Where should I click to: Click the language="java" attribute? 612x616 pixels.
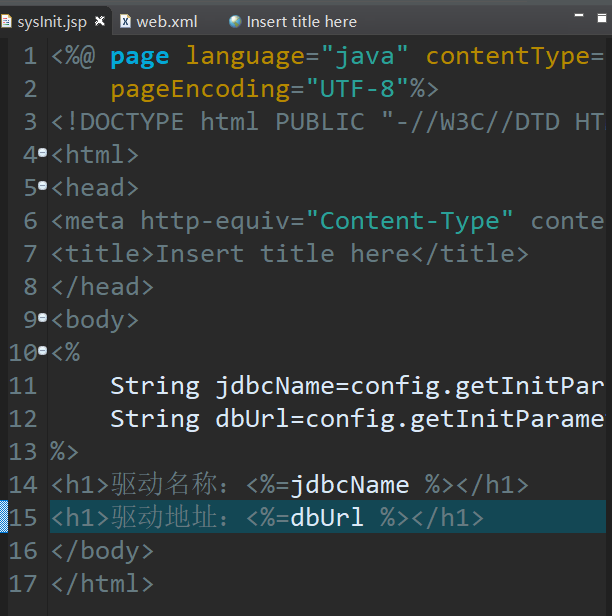coord(297,56)
